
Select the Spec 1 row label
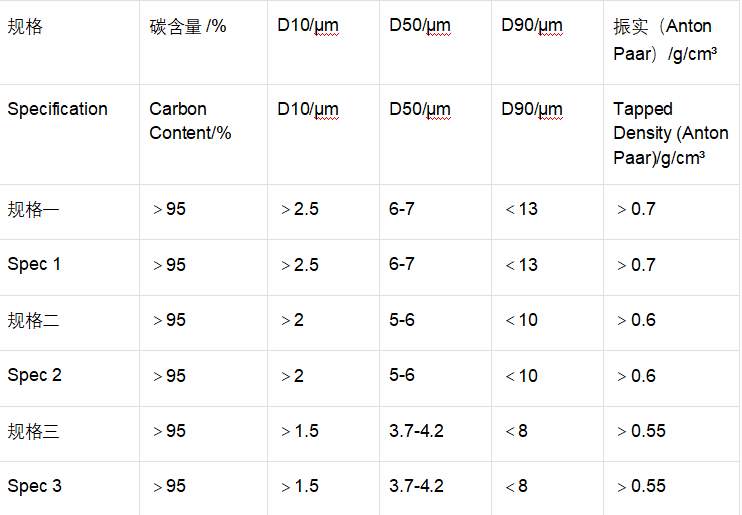tap(34, 265)
